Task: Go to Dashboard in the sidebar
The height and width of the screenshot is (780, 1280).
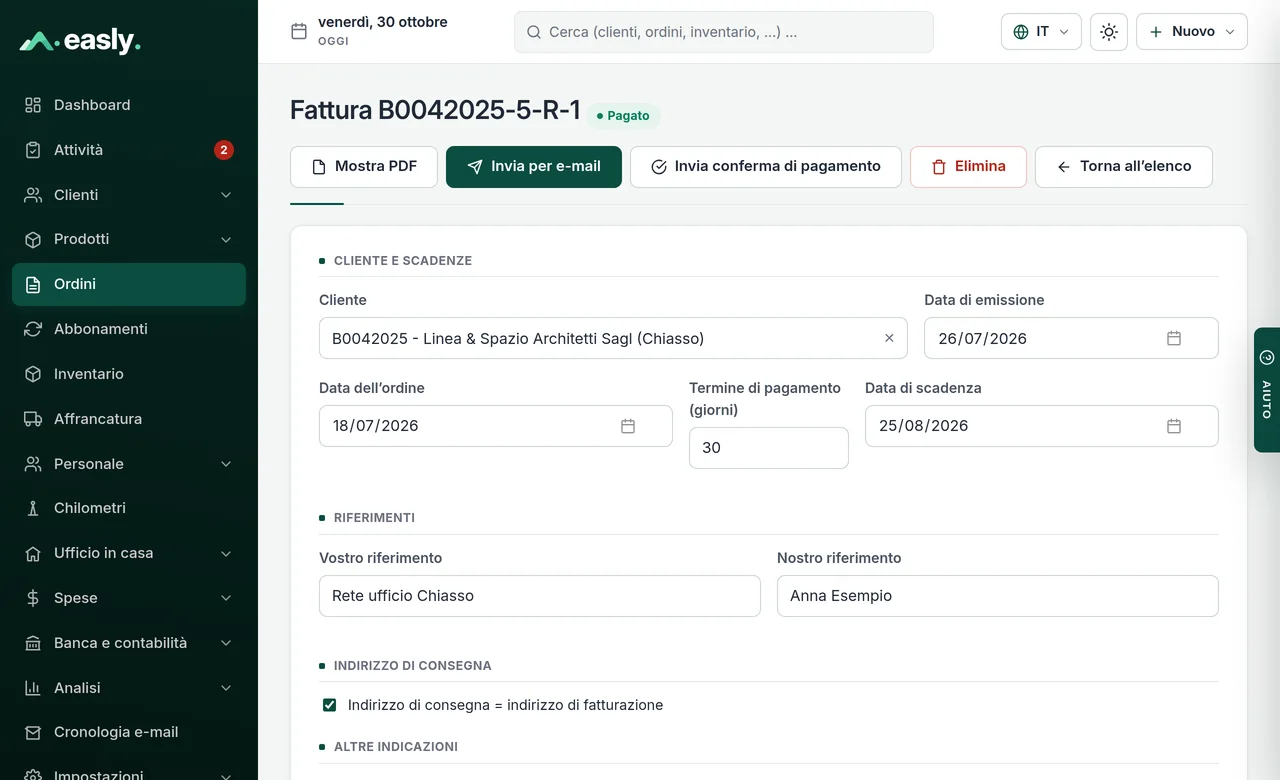Action: pyautogui.click(x=129, y=105)
